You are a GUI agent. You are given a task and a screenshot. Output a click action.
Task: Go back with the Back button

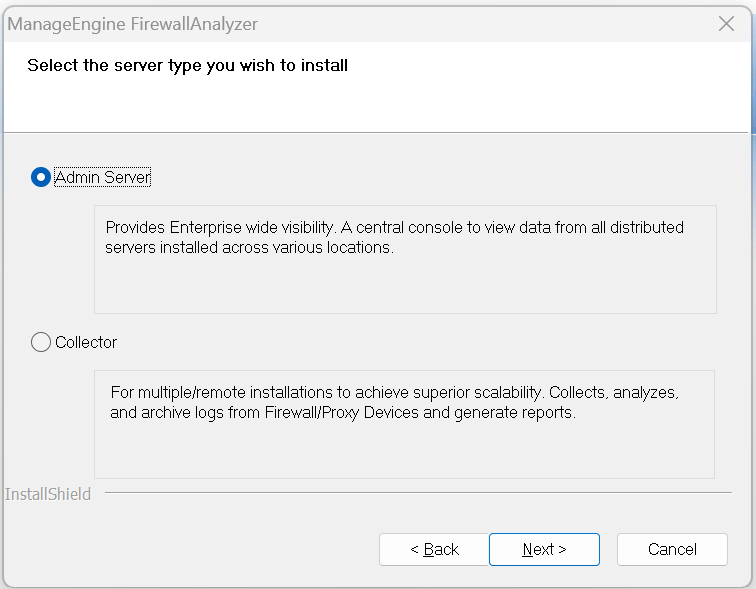pos(434,549)
